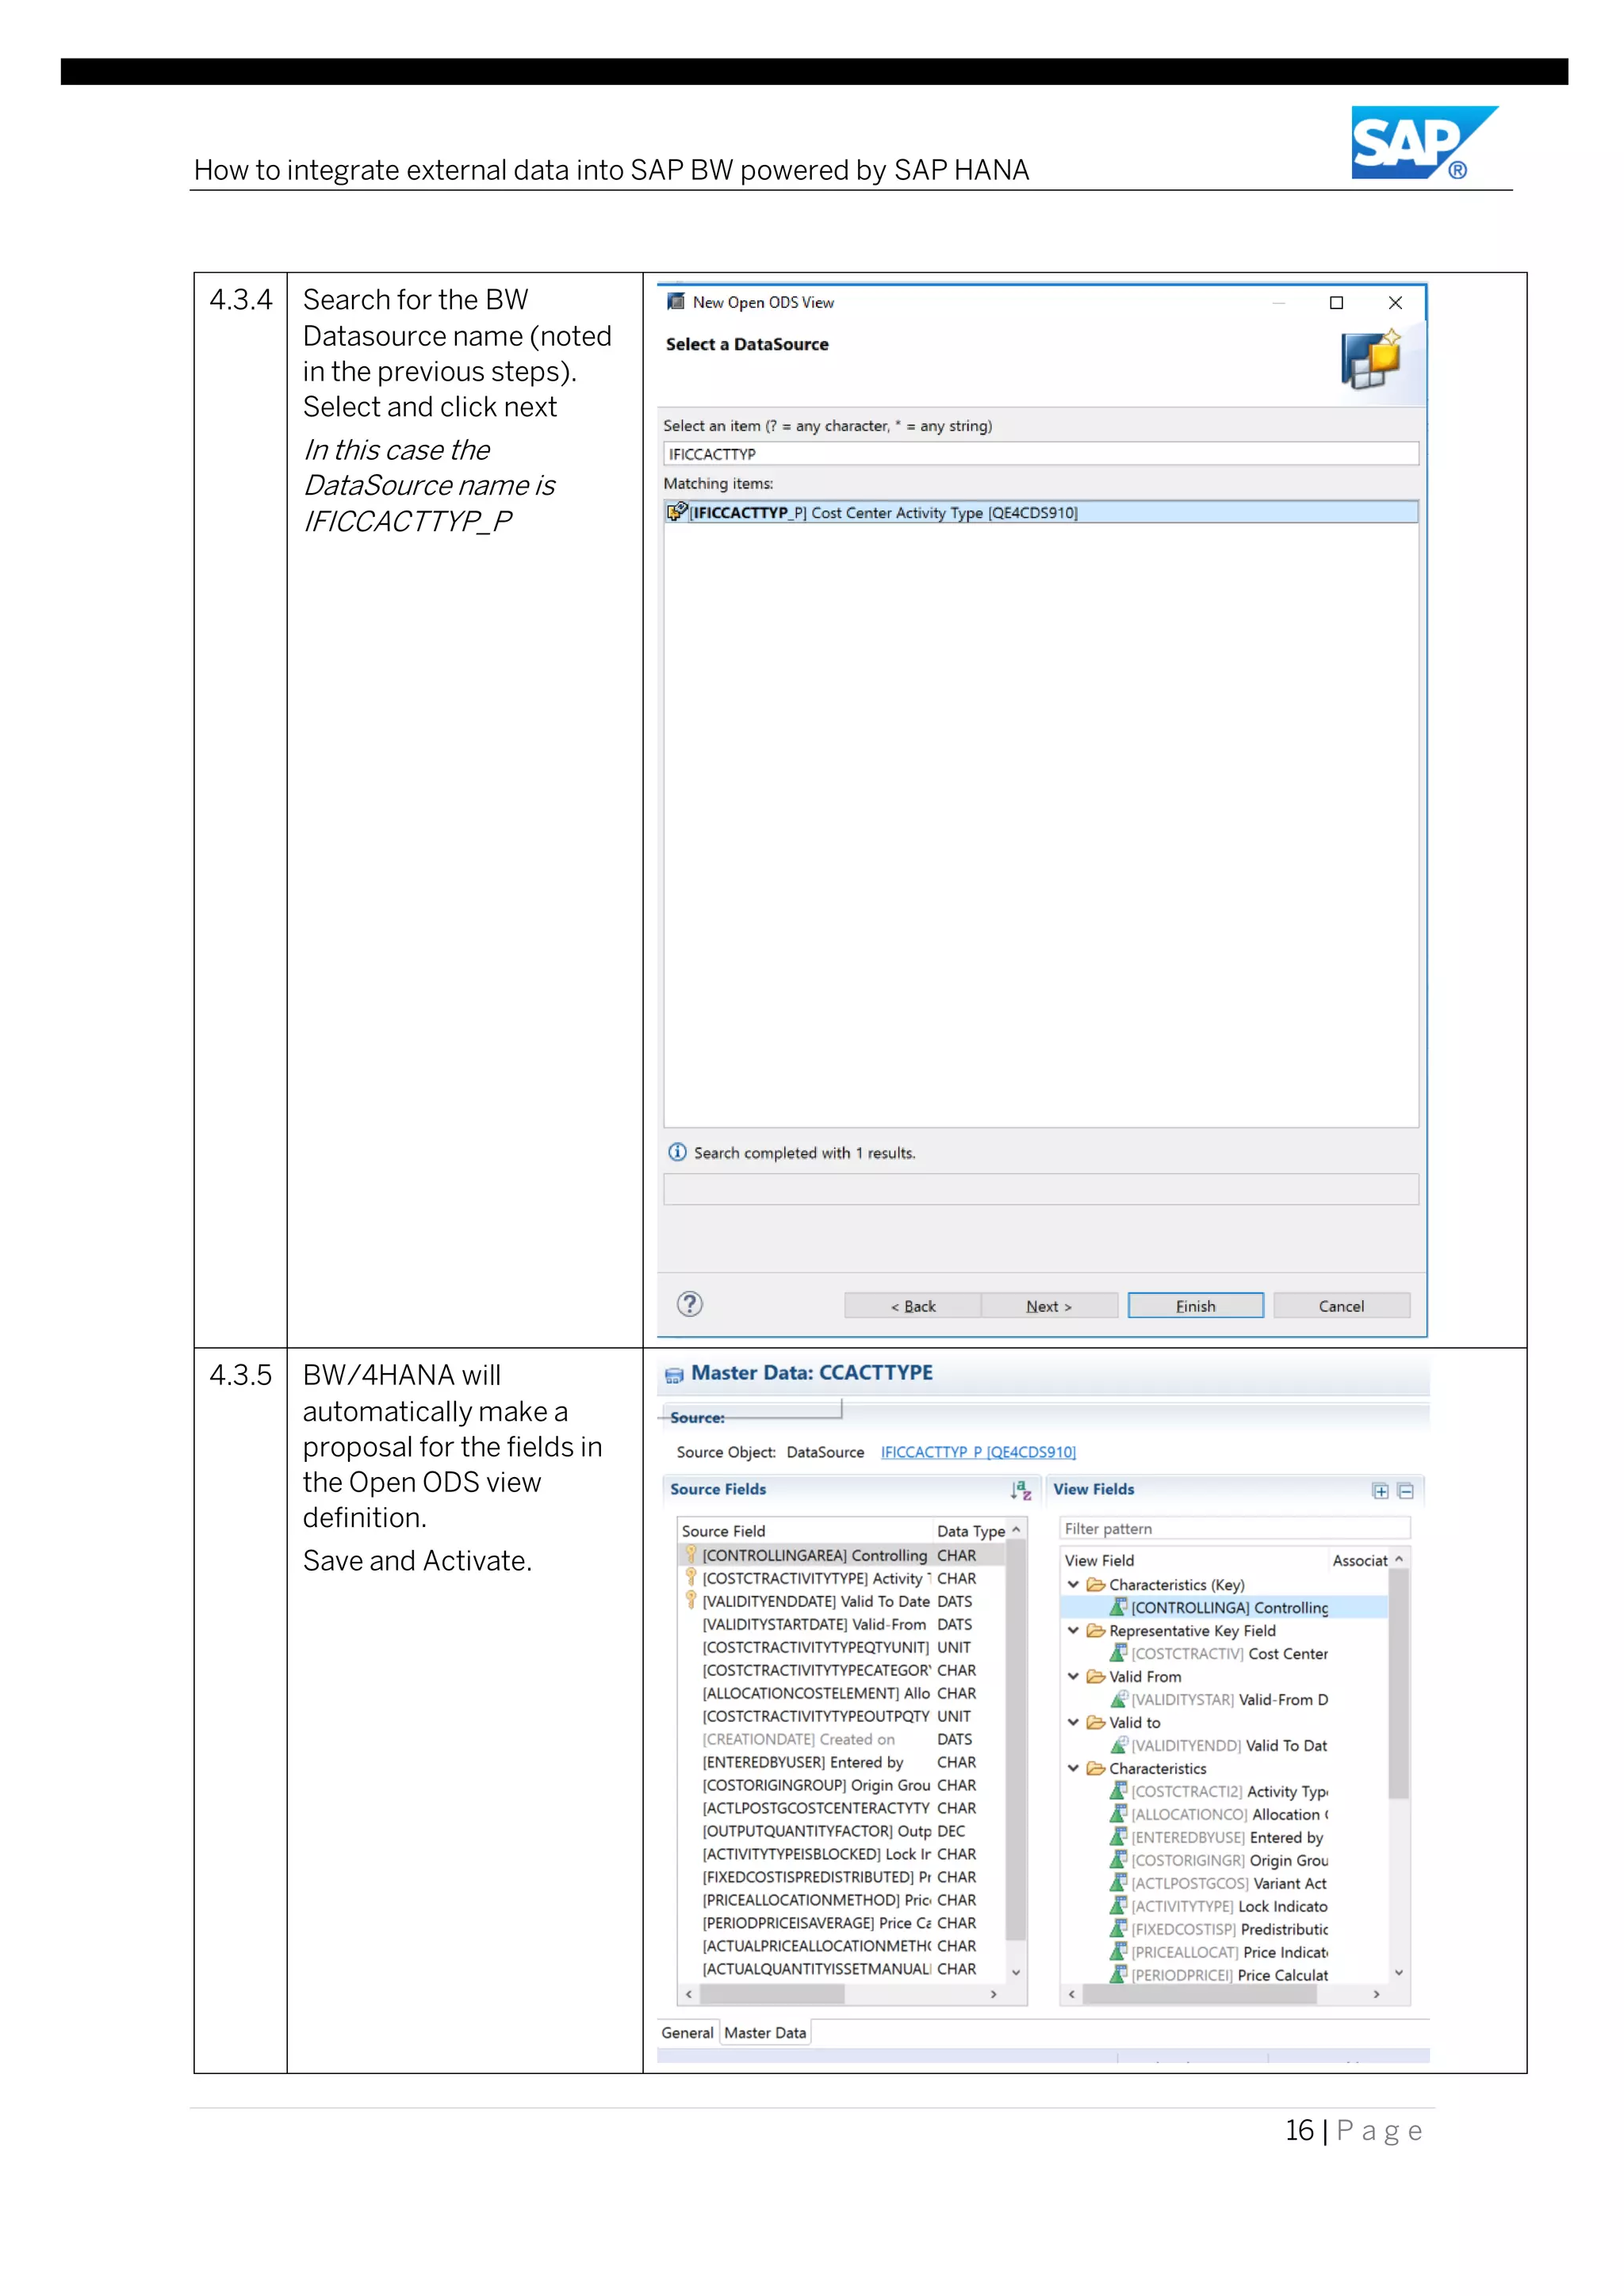Open the IFICCACTTYP_P [QE4CDS910] DataSource link
Screen dimensions: 1624x2296
978,1452
